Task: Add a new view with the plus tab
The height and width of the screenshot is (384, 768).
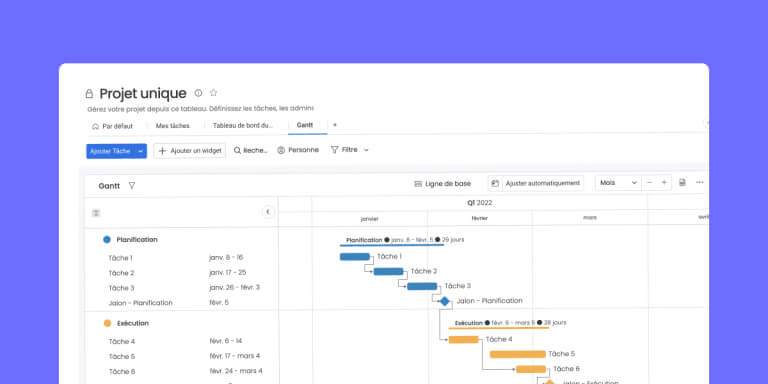Action: tap(335, 125)
